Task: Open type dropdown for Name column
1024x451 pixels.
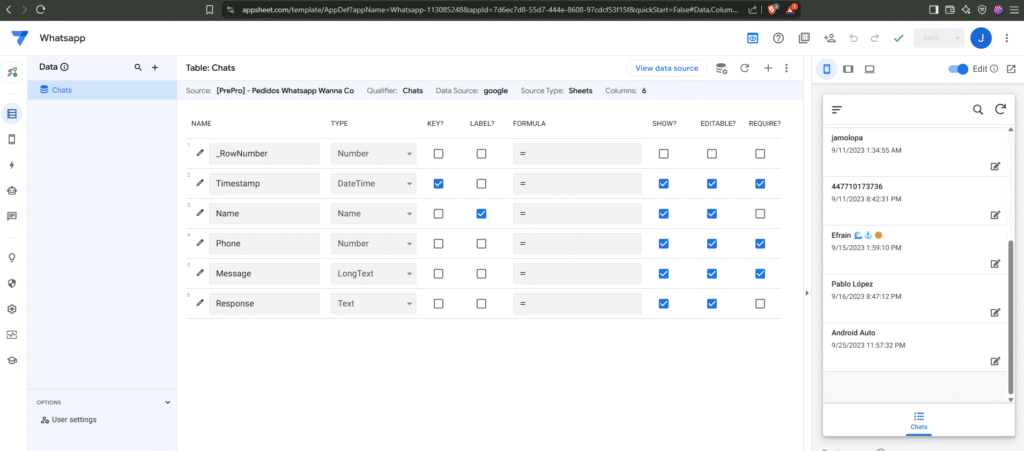Action: [374, 213]
